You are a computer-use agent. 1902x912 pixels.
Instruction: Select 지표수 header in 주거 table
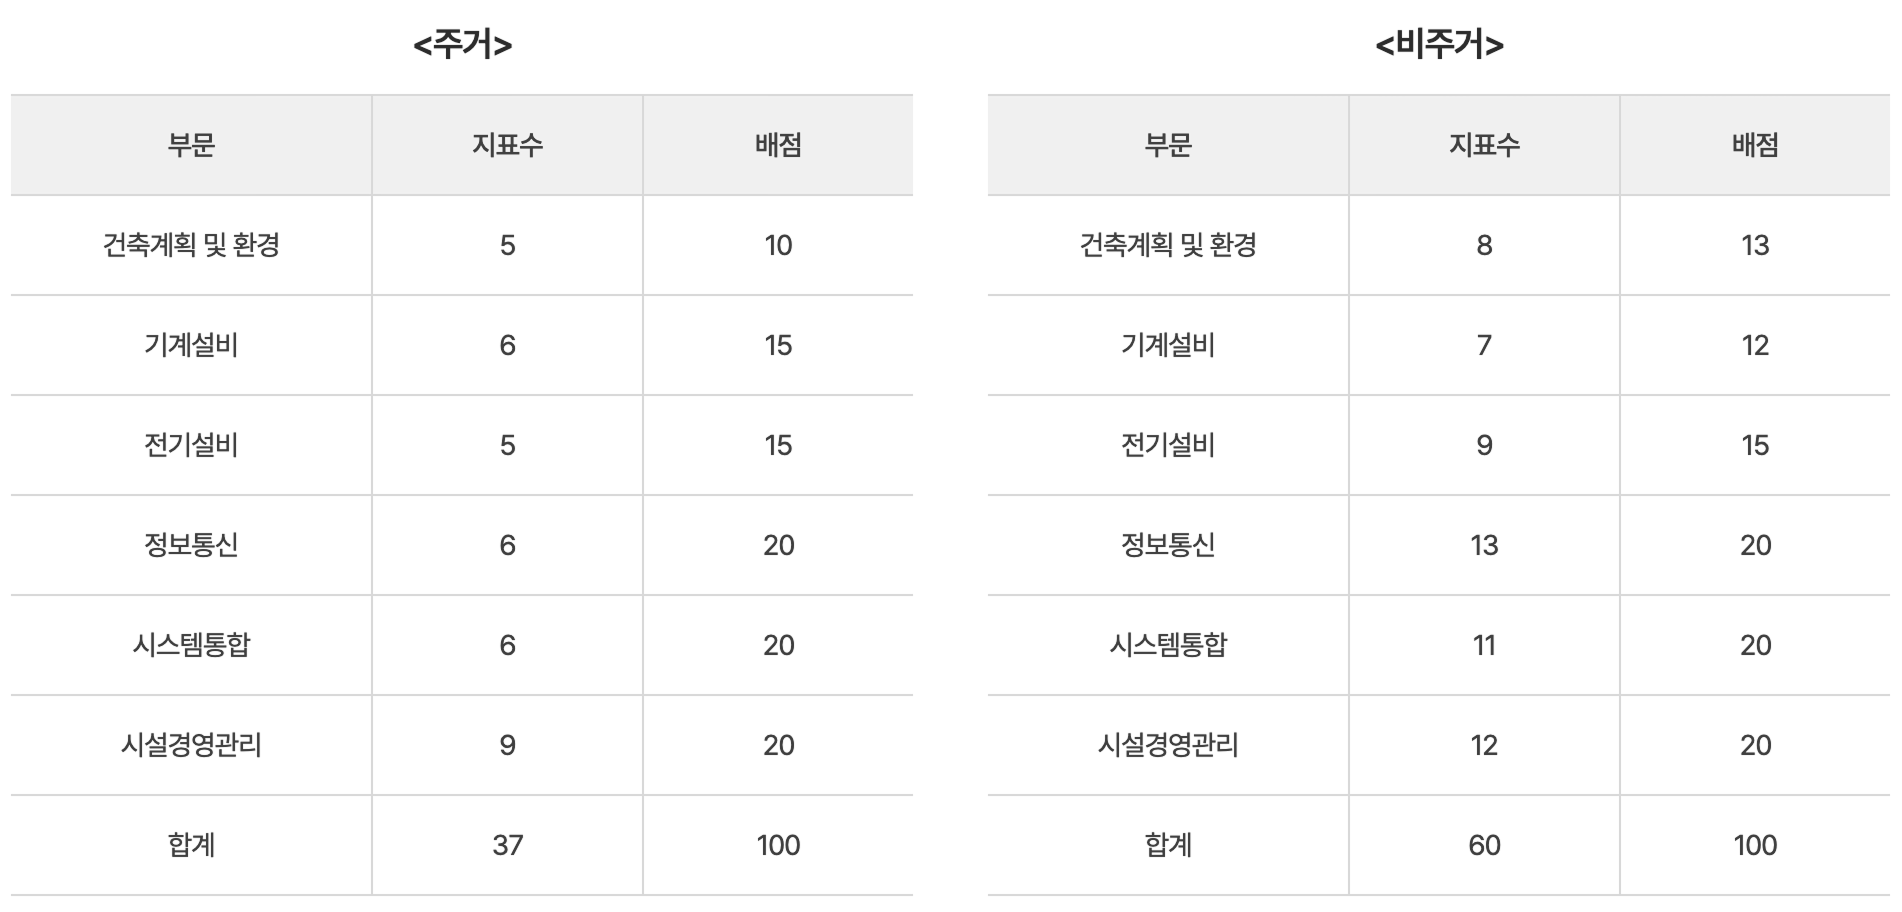507,145
